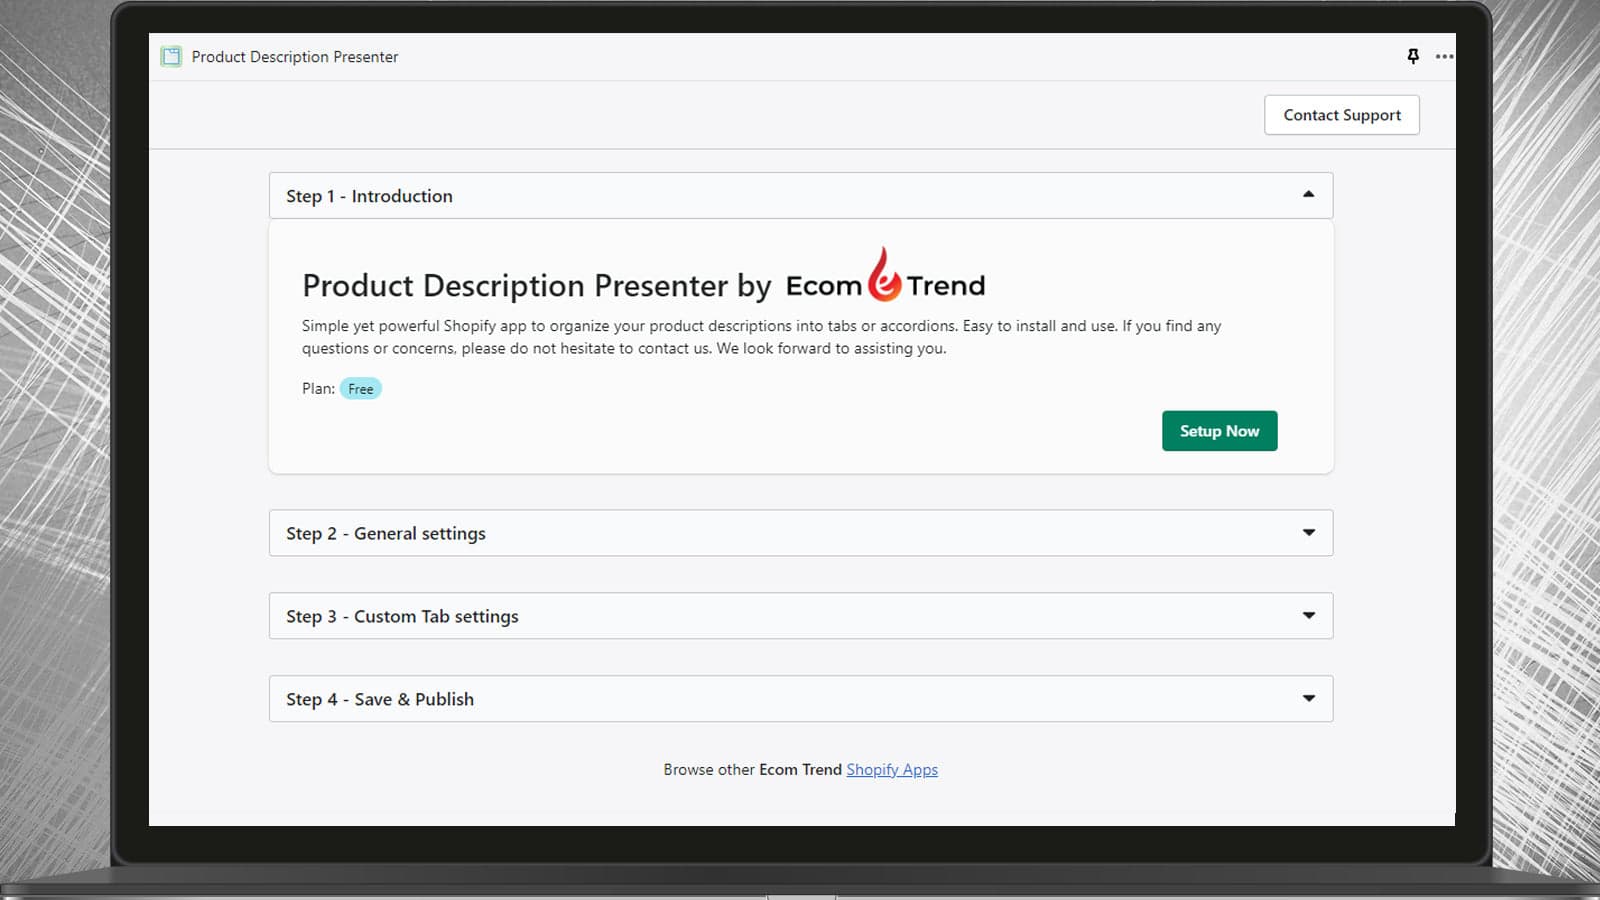1600x900 pixels.
Task: Click the Contact Support button
Action: click(x=1341, y=115)
